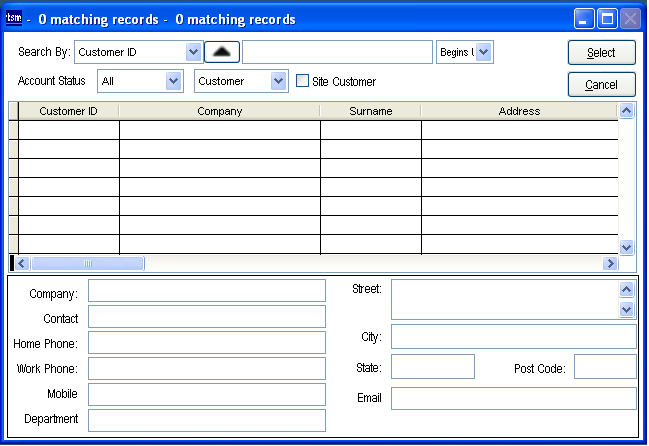
Task: Click the Surname column header
Action: (x=370, y=111)
